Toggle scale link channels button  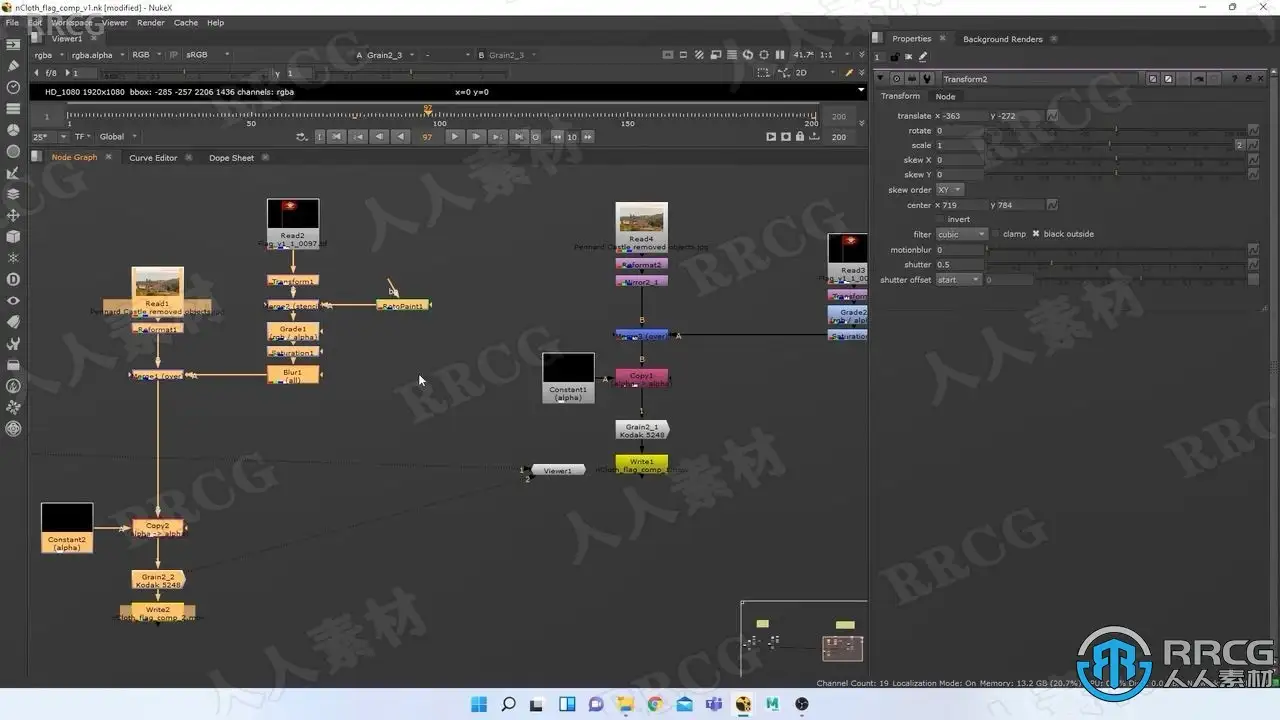click(x=1240, y=146)
